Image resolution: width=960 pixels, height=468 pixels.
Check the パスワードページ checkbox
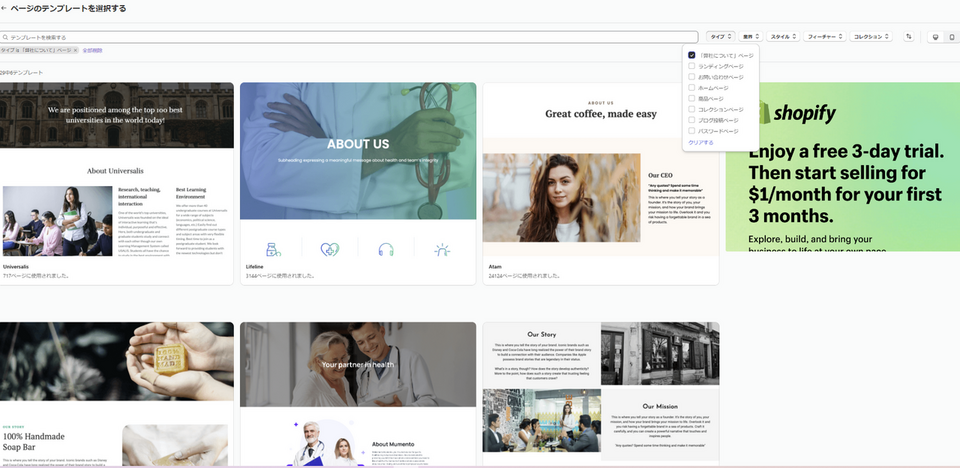692,131
